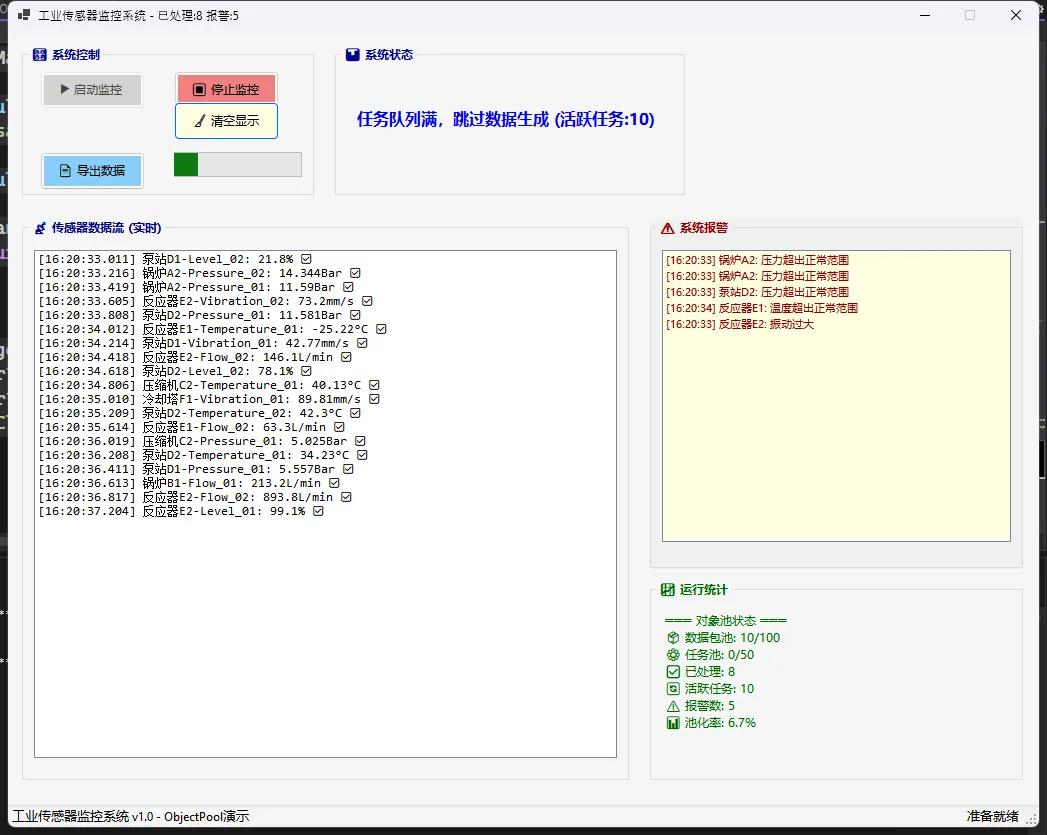Screen dimensions: 1047x835
Task: Click checkmark on 反应器E2-Flow_02 146.1L/min row
Action: 347,357
